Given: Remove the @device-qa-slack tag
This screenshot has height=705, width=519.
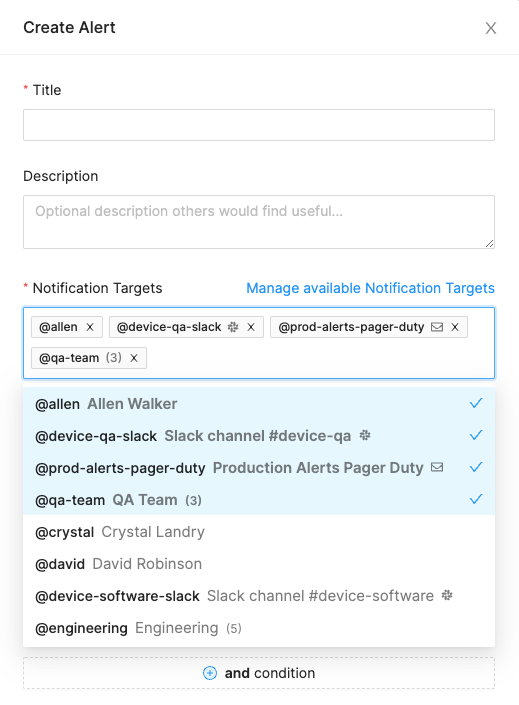Looking at the screenshot, I should [251, 327].
